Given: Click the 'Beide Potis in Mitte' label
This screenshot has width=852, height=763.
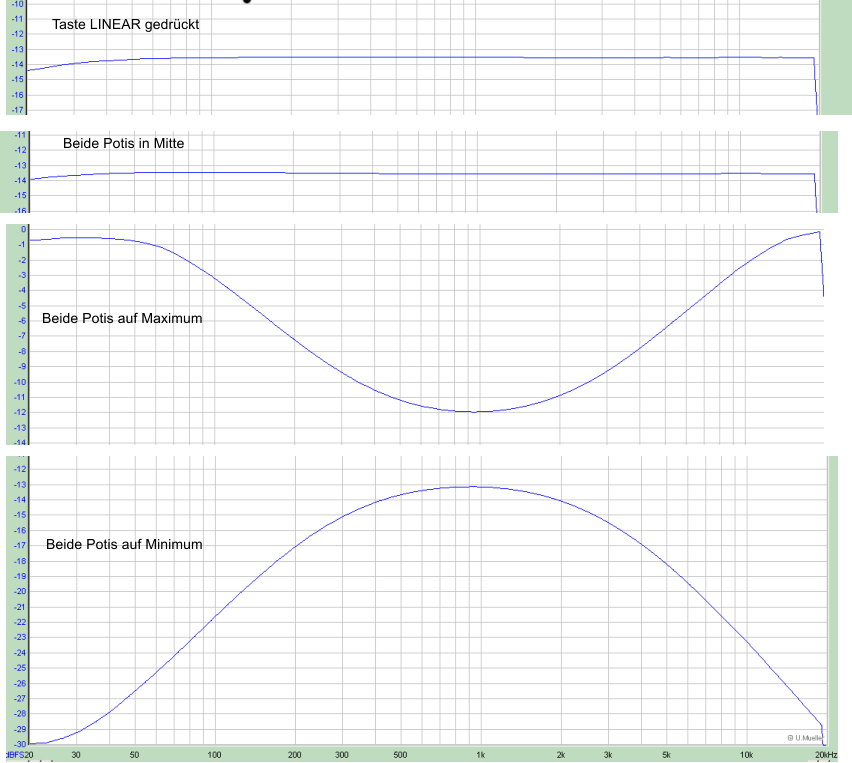Looking at the screenshot, I should [124, 143].
